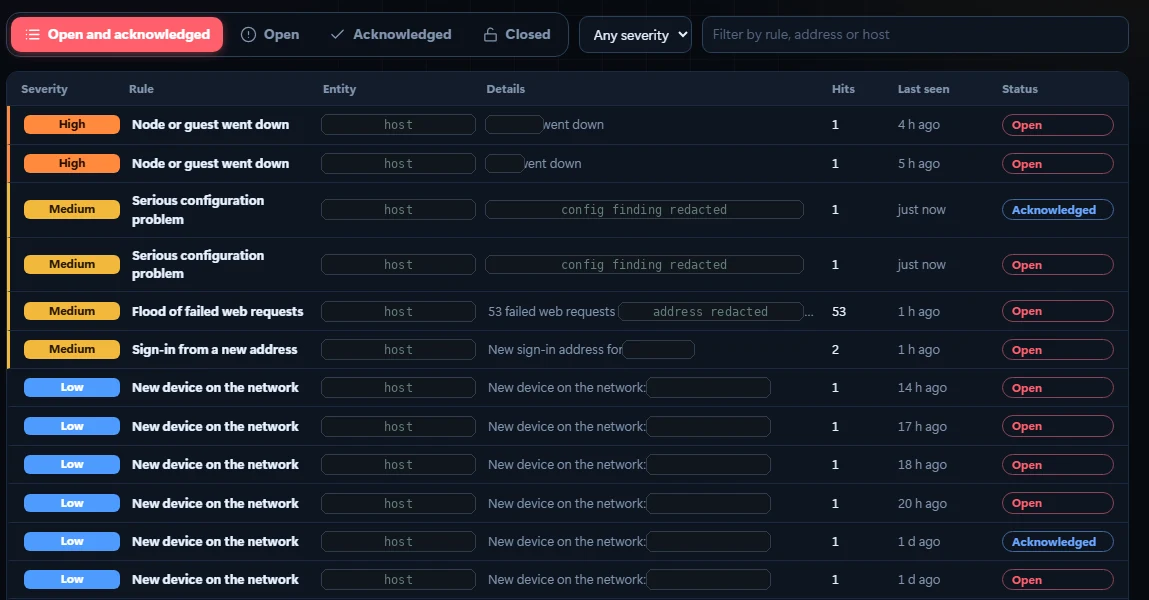
Task: Open the Any severity dropdown
Action: click(x=635, y=35)
